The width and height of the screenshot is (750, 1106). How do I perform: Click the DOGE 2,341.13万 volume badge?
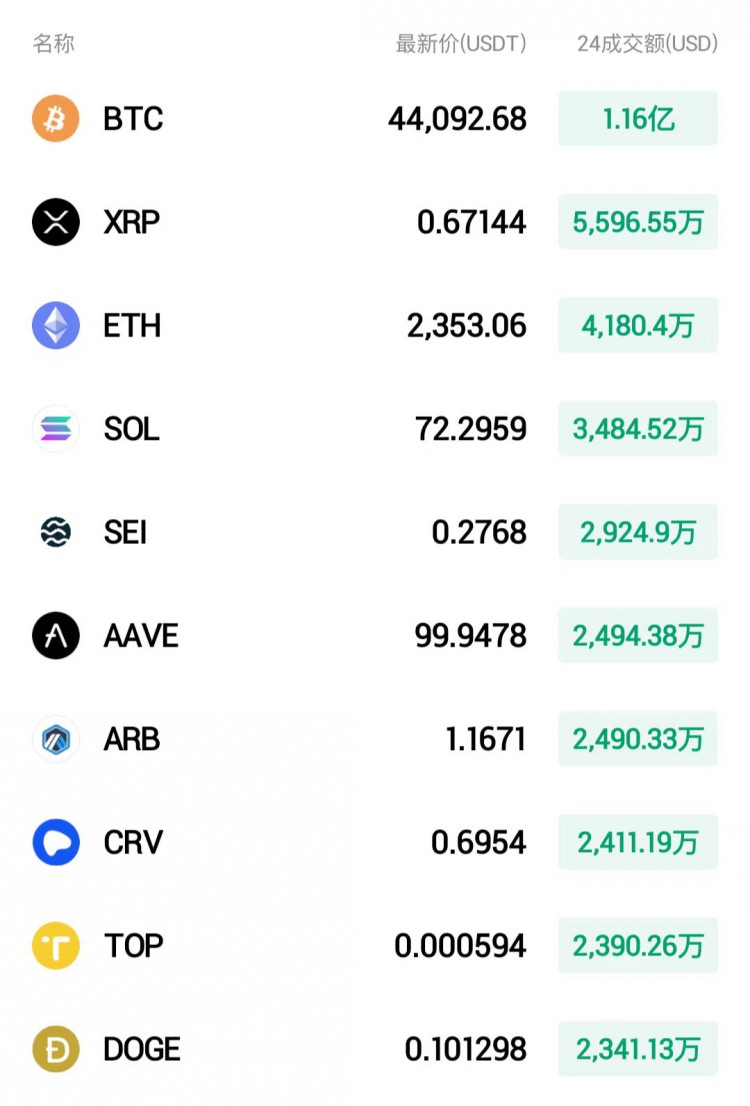[638, 1050]
